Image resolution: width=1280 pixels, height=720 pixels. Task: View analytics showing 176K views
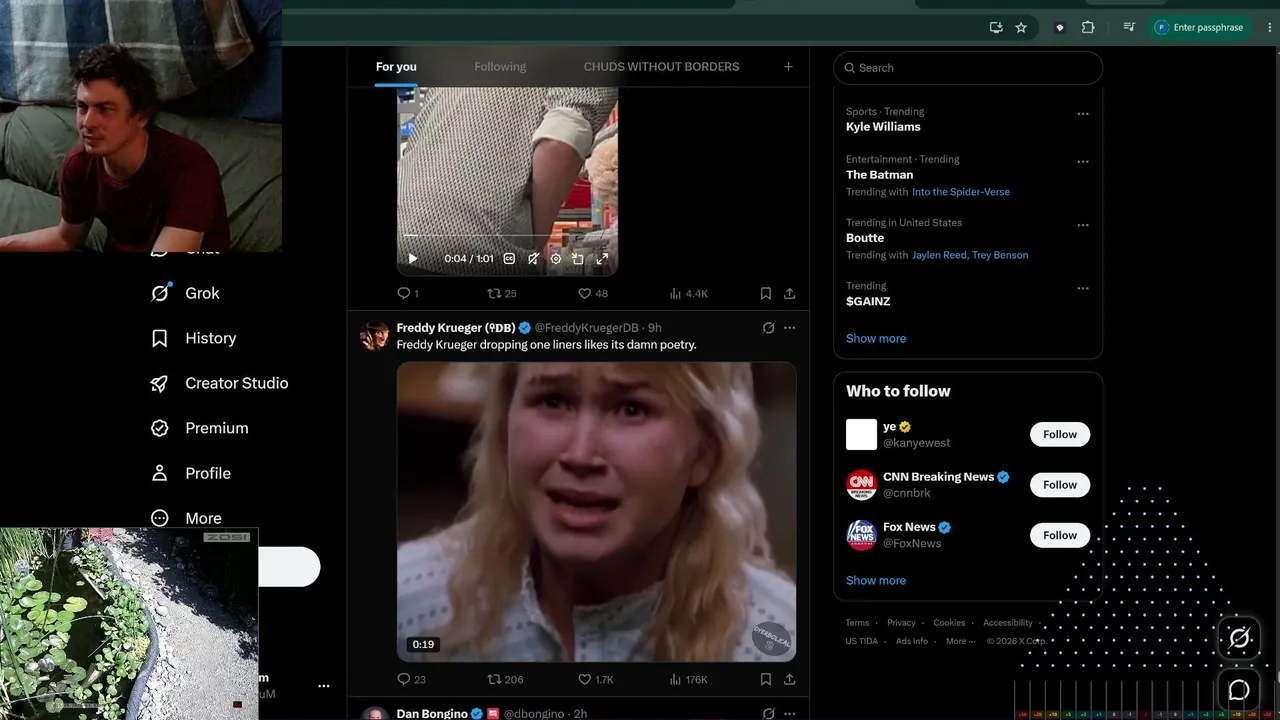[x=688, y=679]
